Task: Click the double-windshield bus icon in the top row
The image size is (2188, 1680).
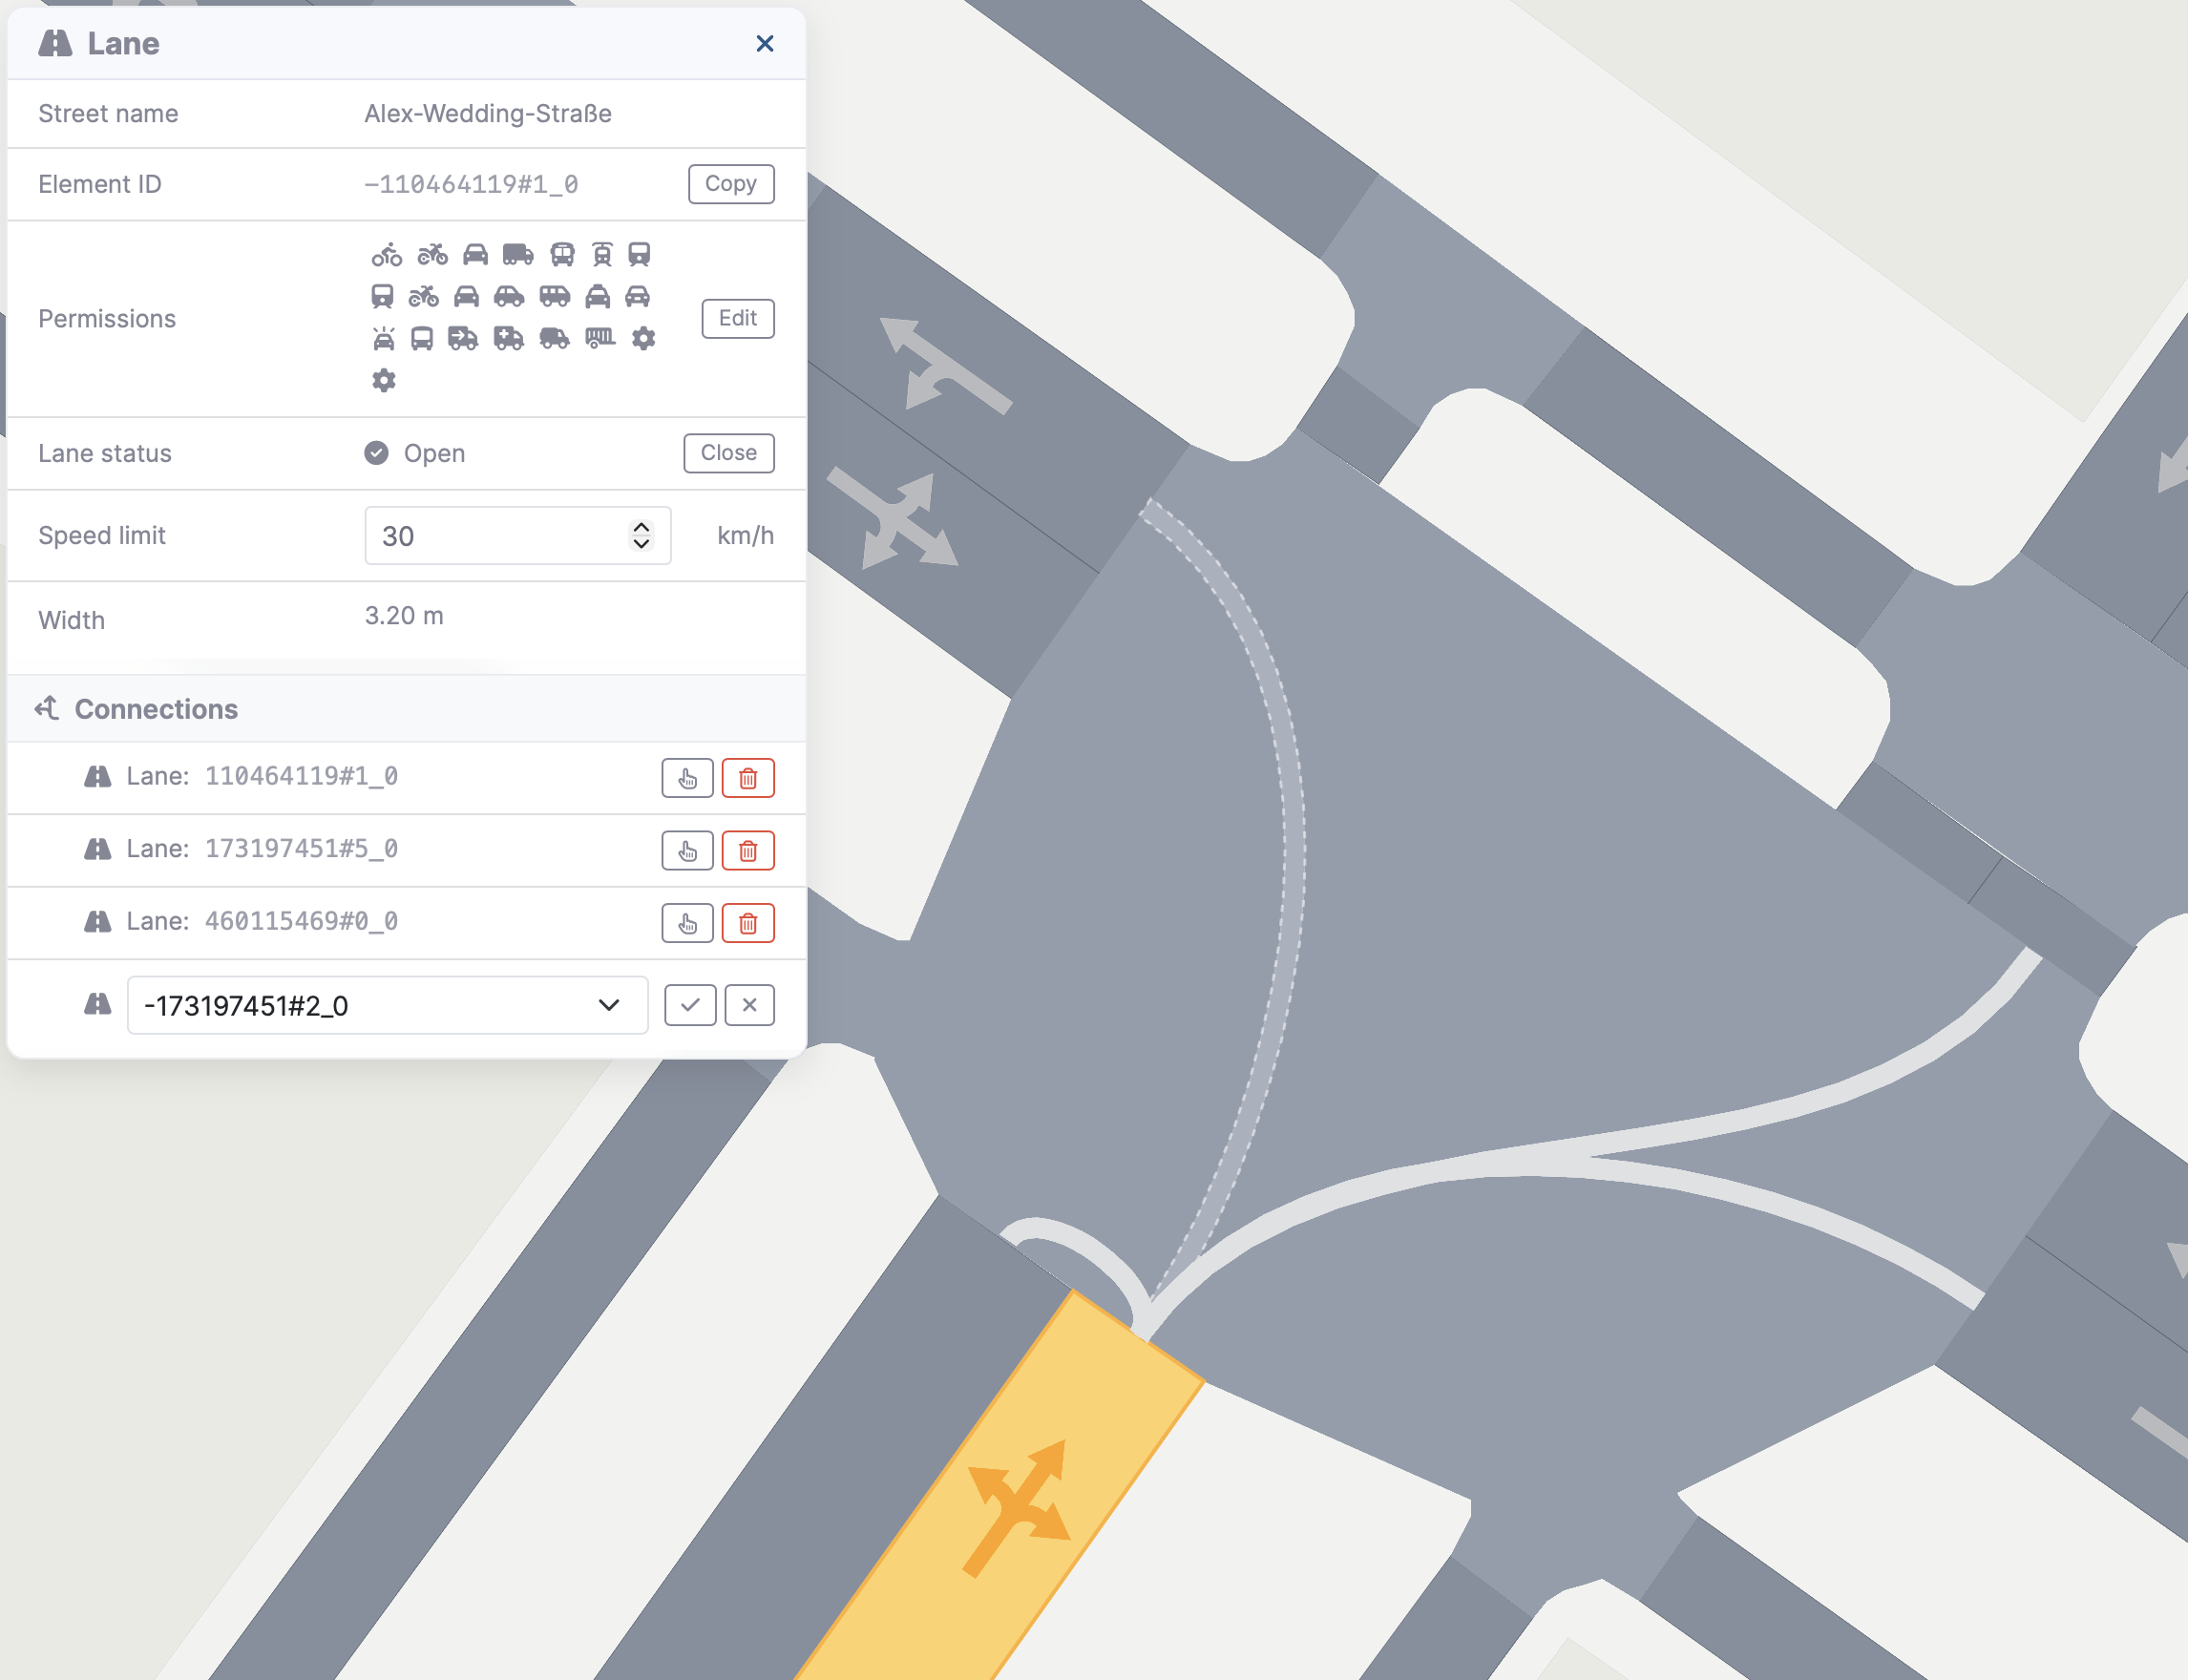Action: pos(563,255)
